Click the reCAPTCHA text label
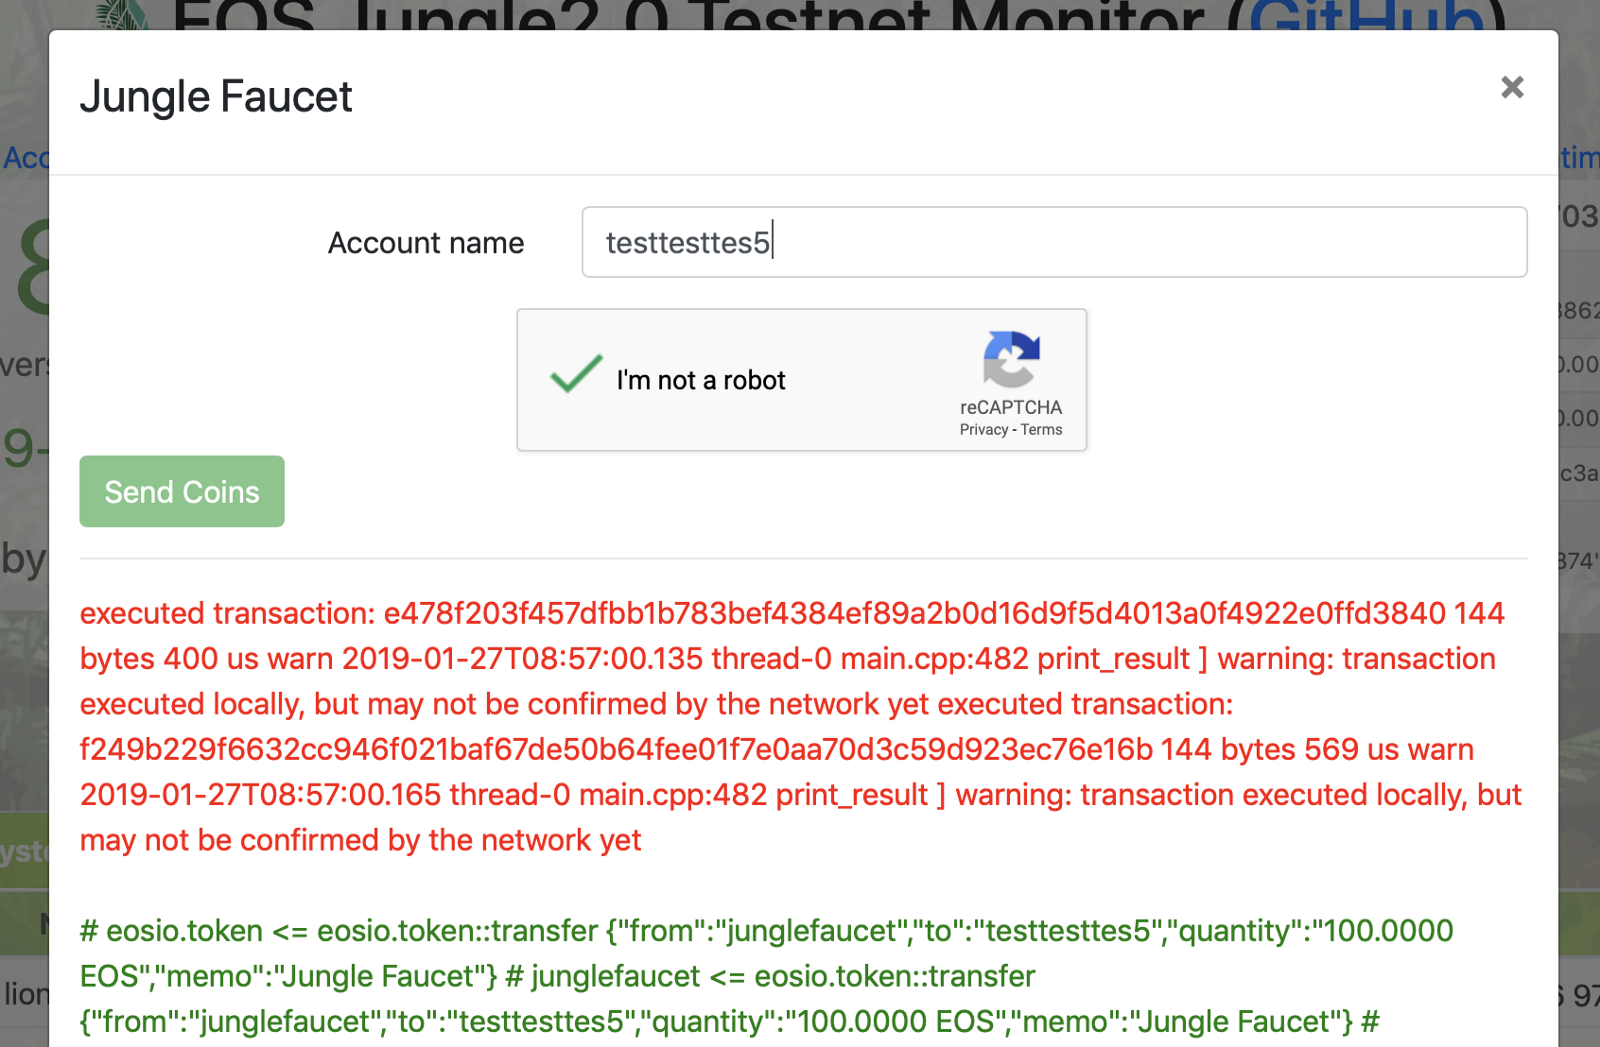Image resolution: width=1600 pixels, height=1047 pixels. [1011, 407]
